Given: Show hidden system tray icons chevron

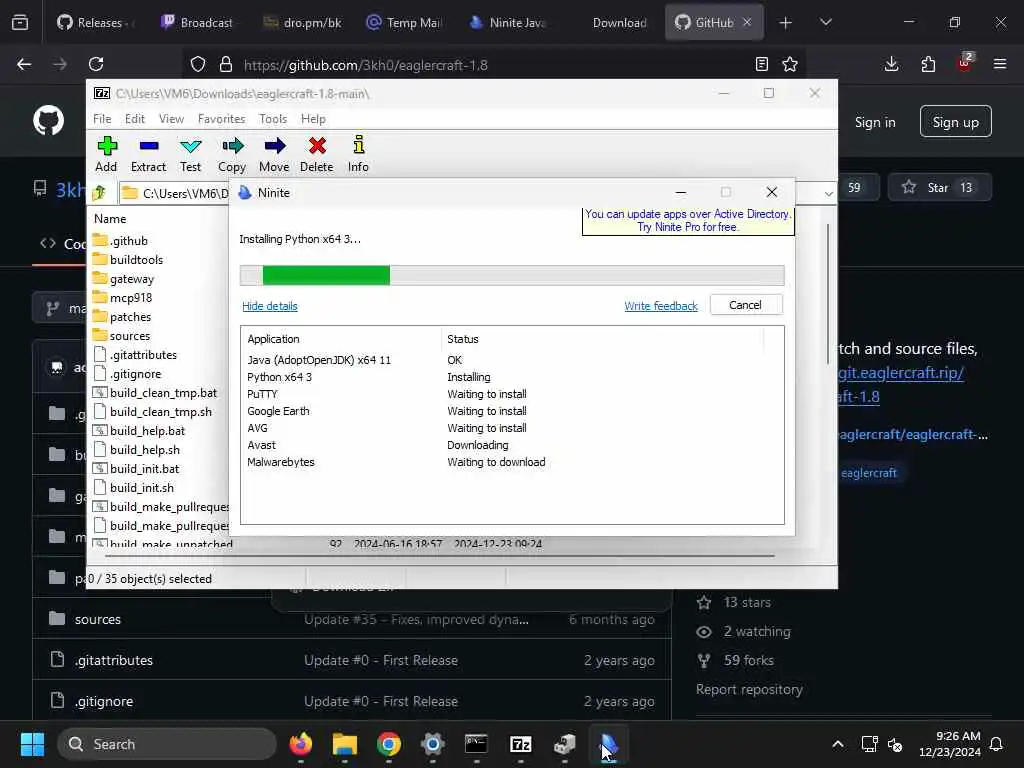Looking at the screenshot, I should click(x=838, y=744).
